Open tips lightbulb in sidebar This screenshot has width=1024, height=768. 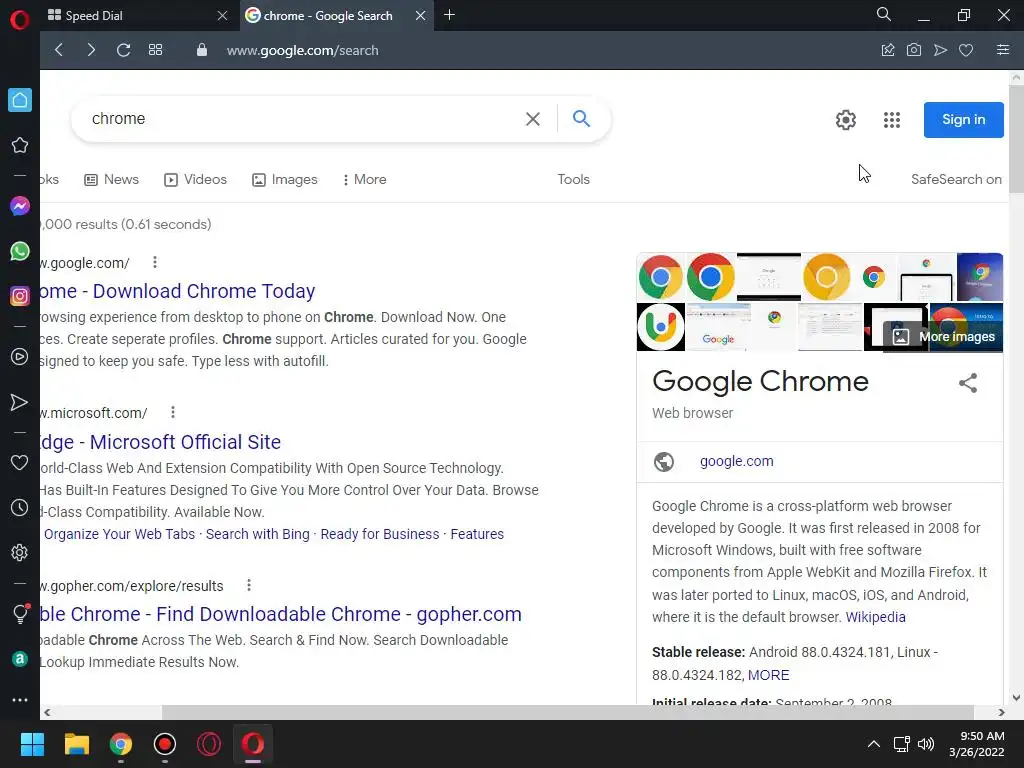point(20,613)
